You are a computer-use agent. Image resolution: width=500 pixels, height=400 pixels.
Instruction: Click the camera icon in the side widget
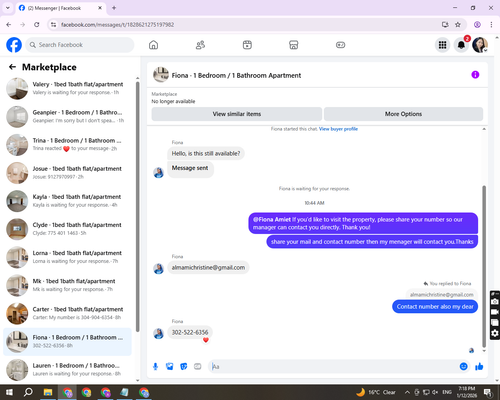click(x=495, y=301)
